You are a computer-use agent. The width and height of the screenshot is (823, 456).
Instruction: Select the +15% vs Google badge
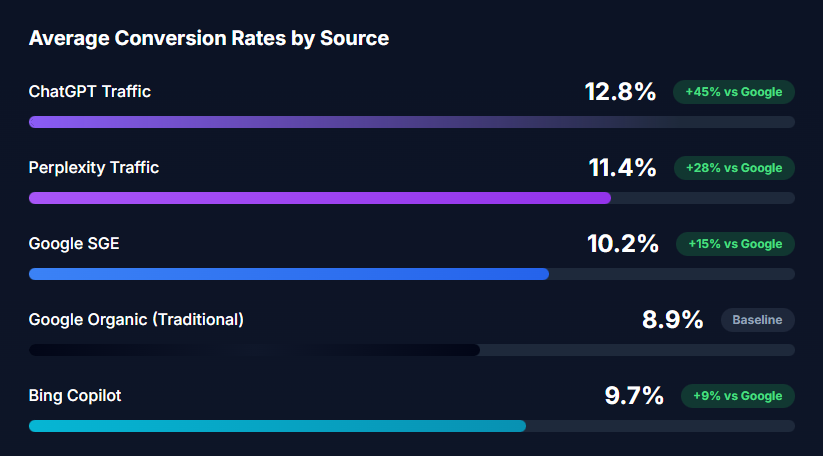click(735, 244)
